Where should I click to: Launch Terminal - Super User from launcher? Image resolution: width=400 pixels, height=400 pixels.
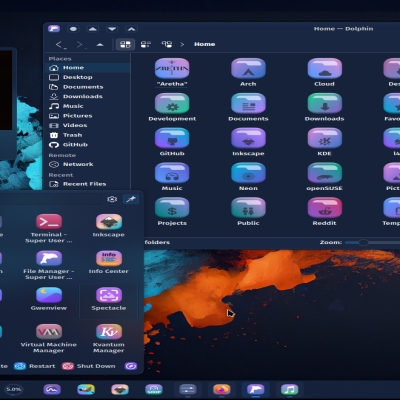(x=49, y=228)
